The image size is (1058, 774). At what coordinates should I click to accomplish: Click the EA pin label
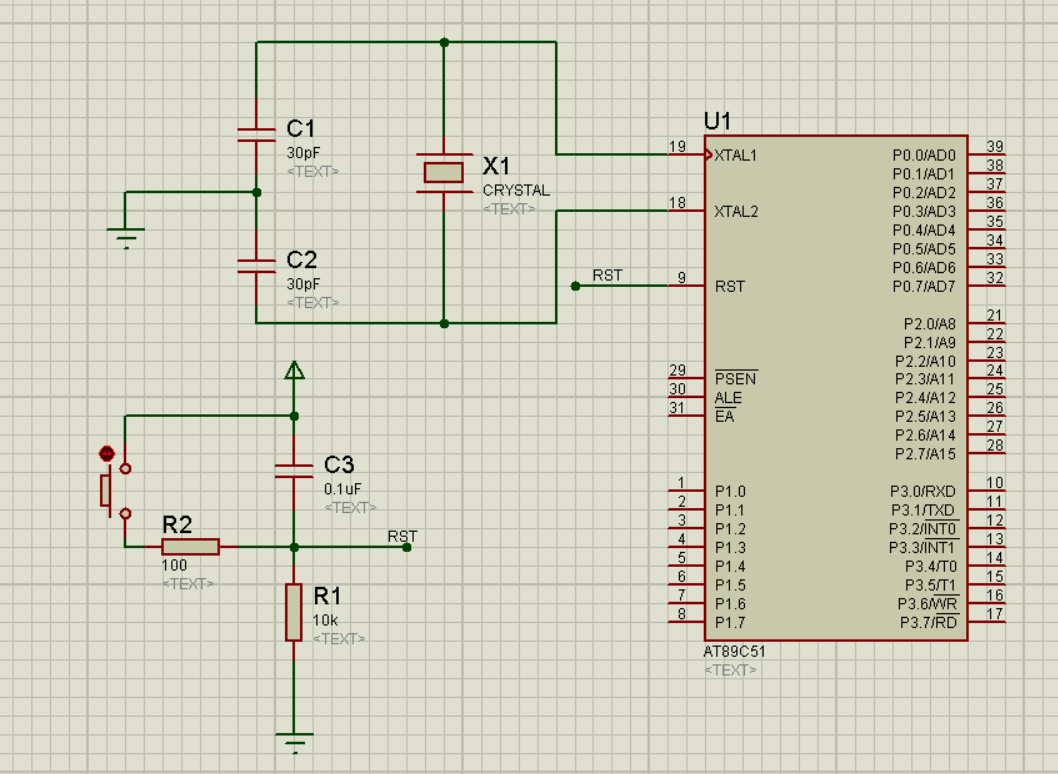coord(725,416)
